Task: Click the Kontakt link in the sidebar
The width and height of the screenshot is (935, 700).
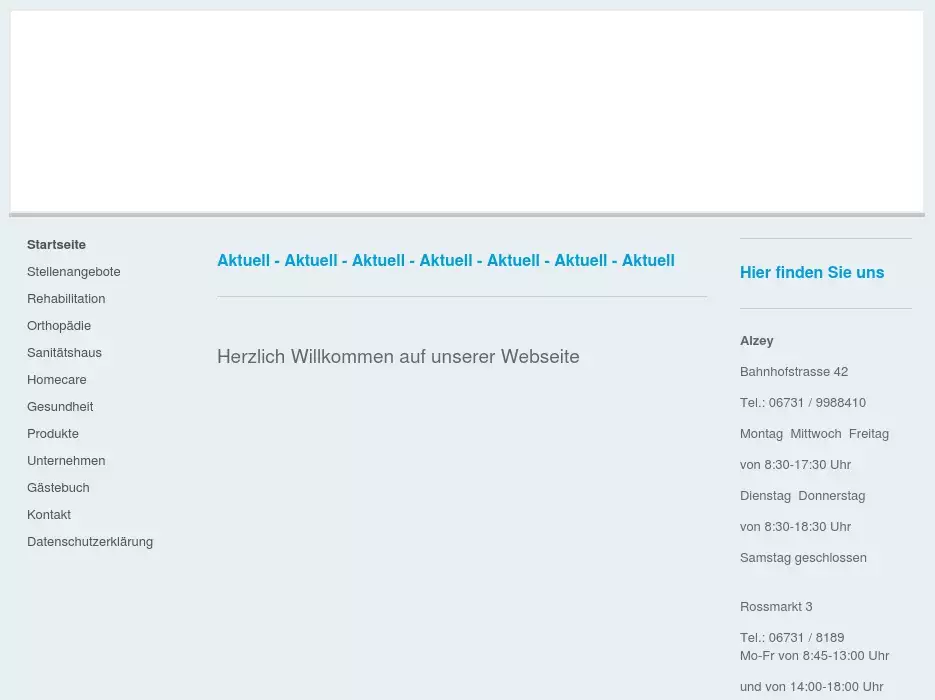Action: coord(49,515)
